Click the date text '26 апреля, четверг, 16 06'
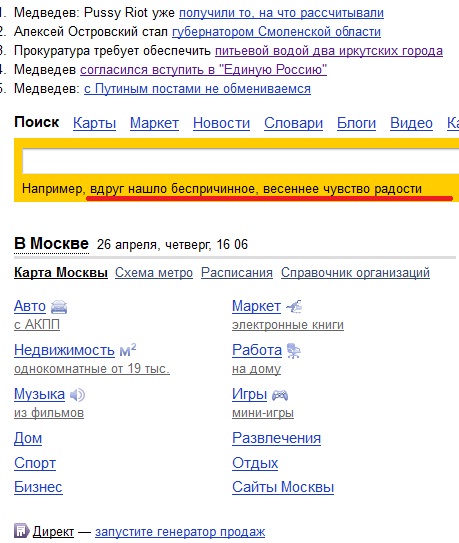This screenshot has height=543, width=459. coord(172,244)
